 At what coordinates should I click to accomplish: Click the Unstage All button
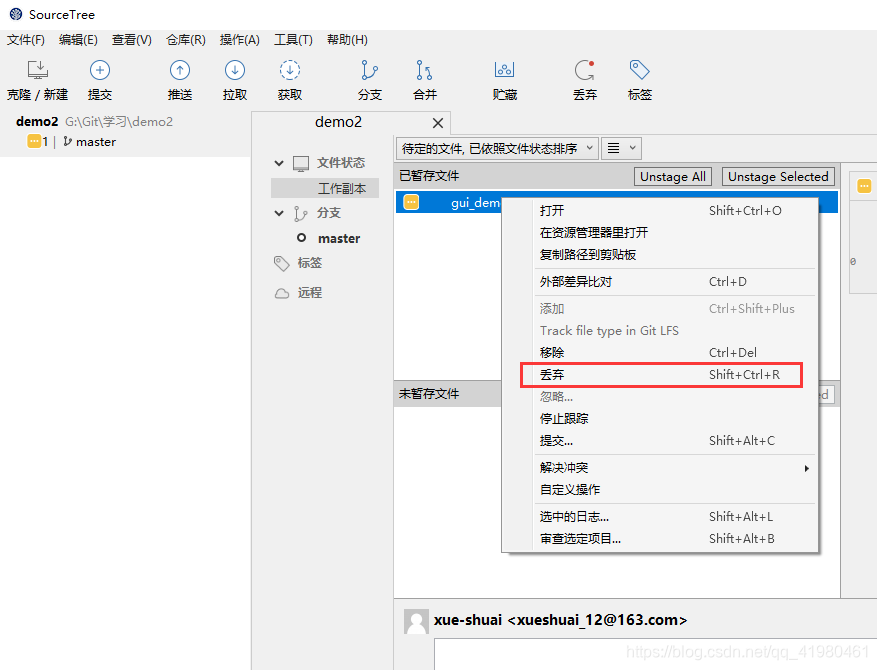click(673, 177)
